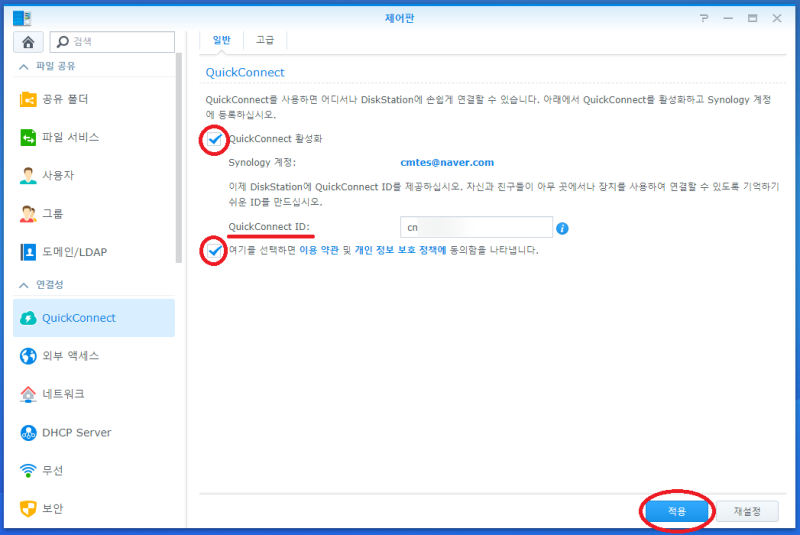Open the 무선 wireless icon
This screenshot has height=535, width=800.
point(28,470)
